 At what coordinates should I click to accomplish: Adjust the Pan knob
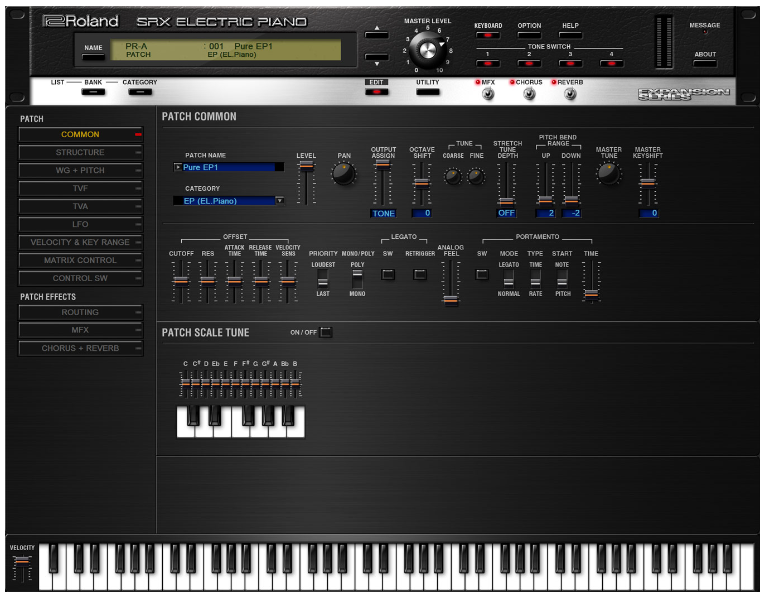344,174
